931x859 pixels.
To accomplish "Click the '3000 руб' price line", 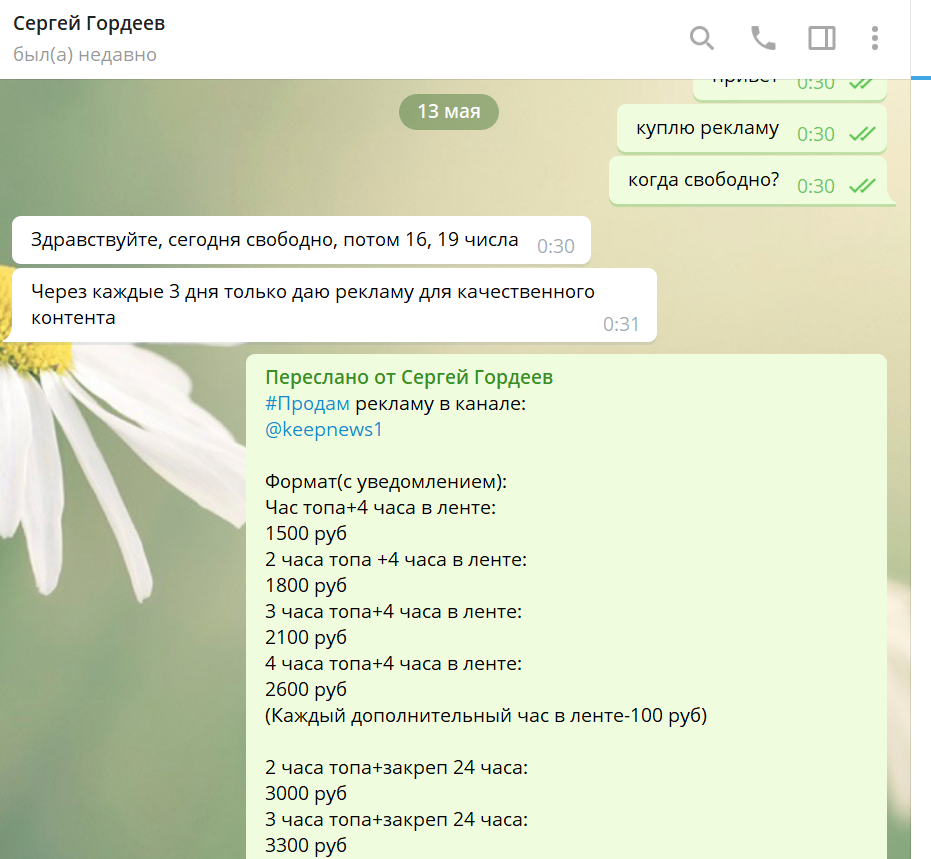I will (306, 793).
